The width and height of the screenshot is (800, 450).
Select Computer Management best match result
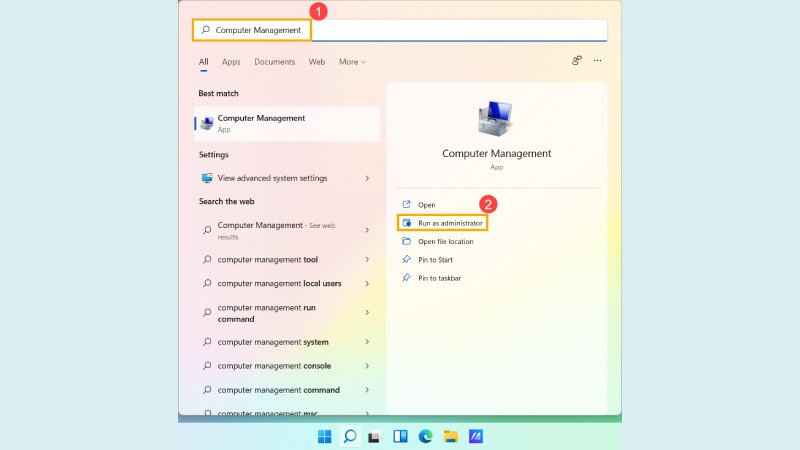pos(287,123)
